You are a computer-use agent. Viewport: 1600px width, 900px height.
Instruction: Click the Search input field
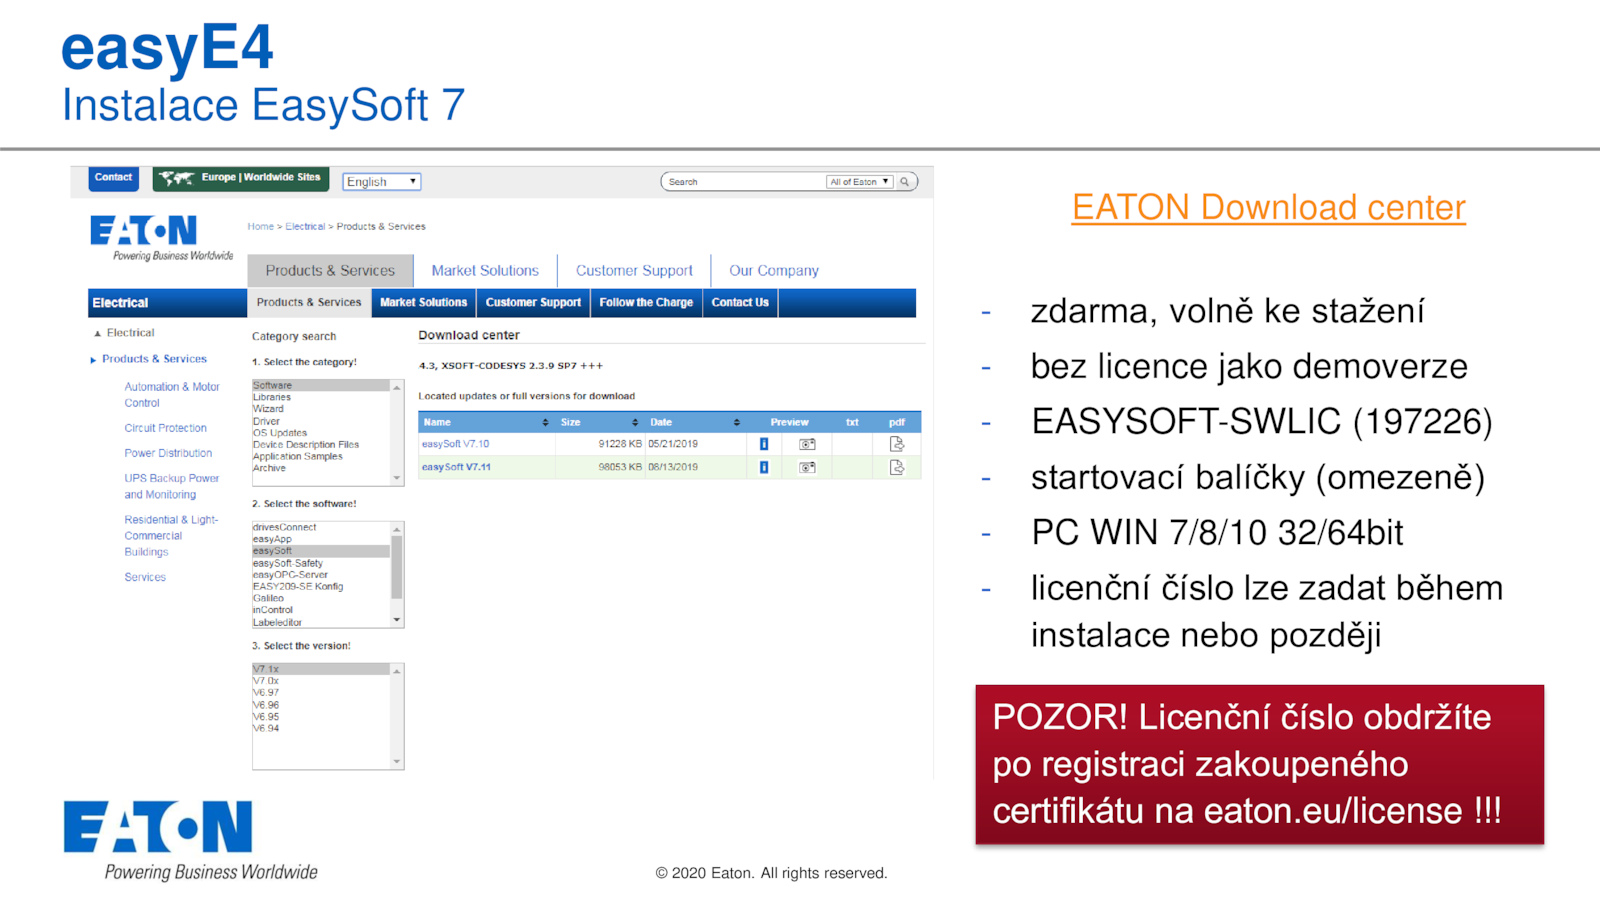coord(745,182)
